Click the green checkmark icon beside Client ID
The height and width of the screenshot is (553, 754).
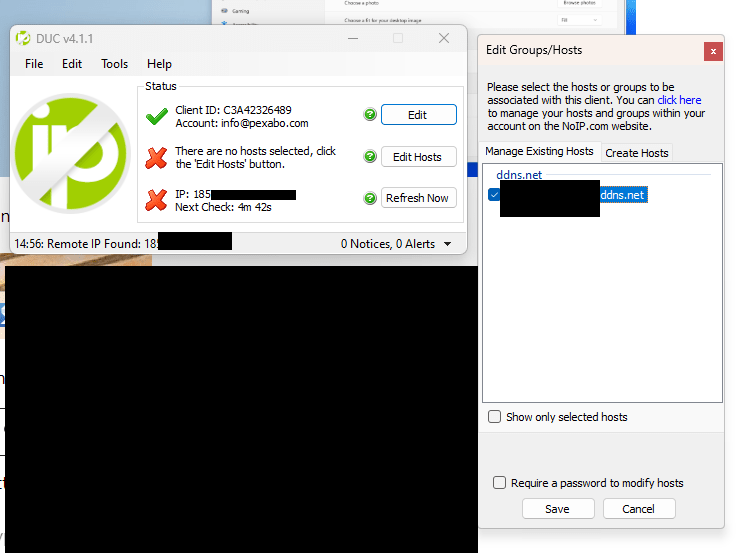[x=157, y=116]
